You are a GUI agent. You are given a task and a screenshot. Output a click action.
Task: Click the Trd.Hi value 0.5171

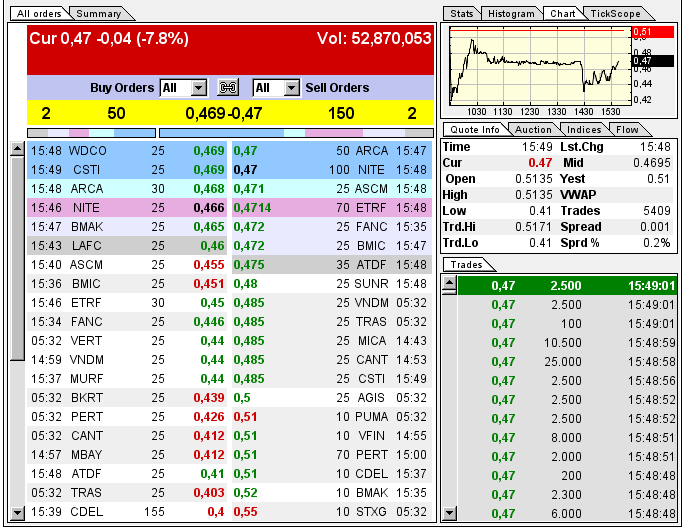point(534,227)
